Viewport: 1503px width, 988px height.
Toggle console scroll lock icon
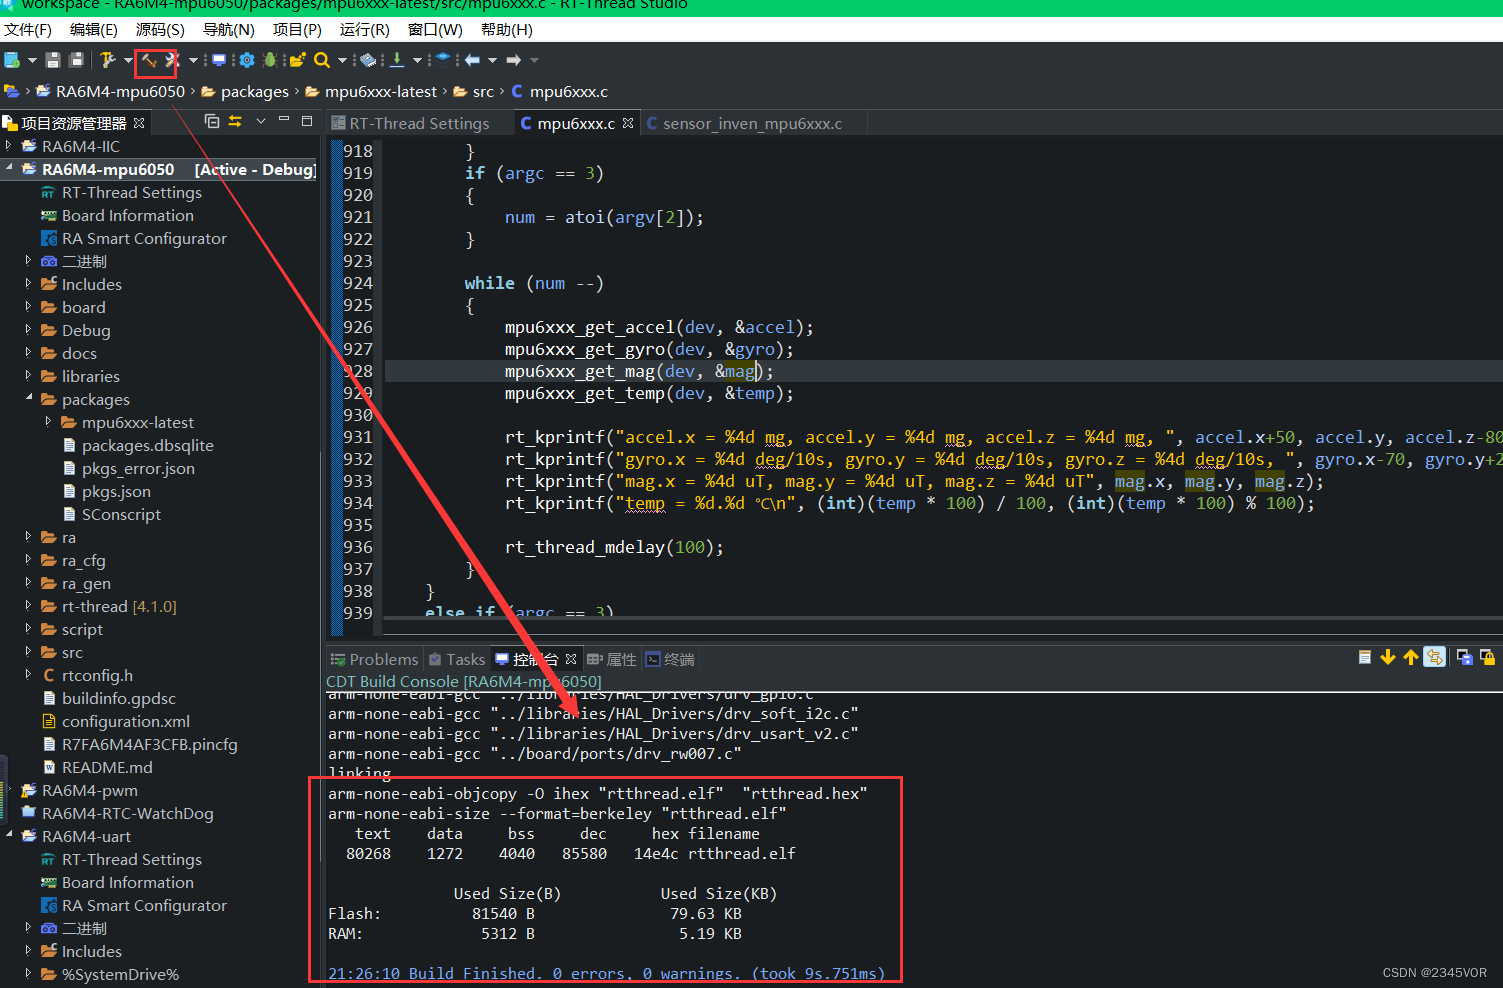click(1487, 657)
